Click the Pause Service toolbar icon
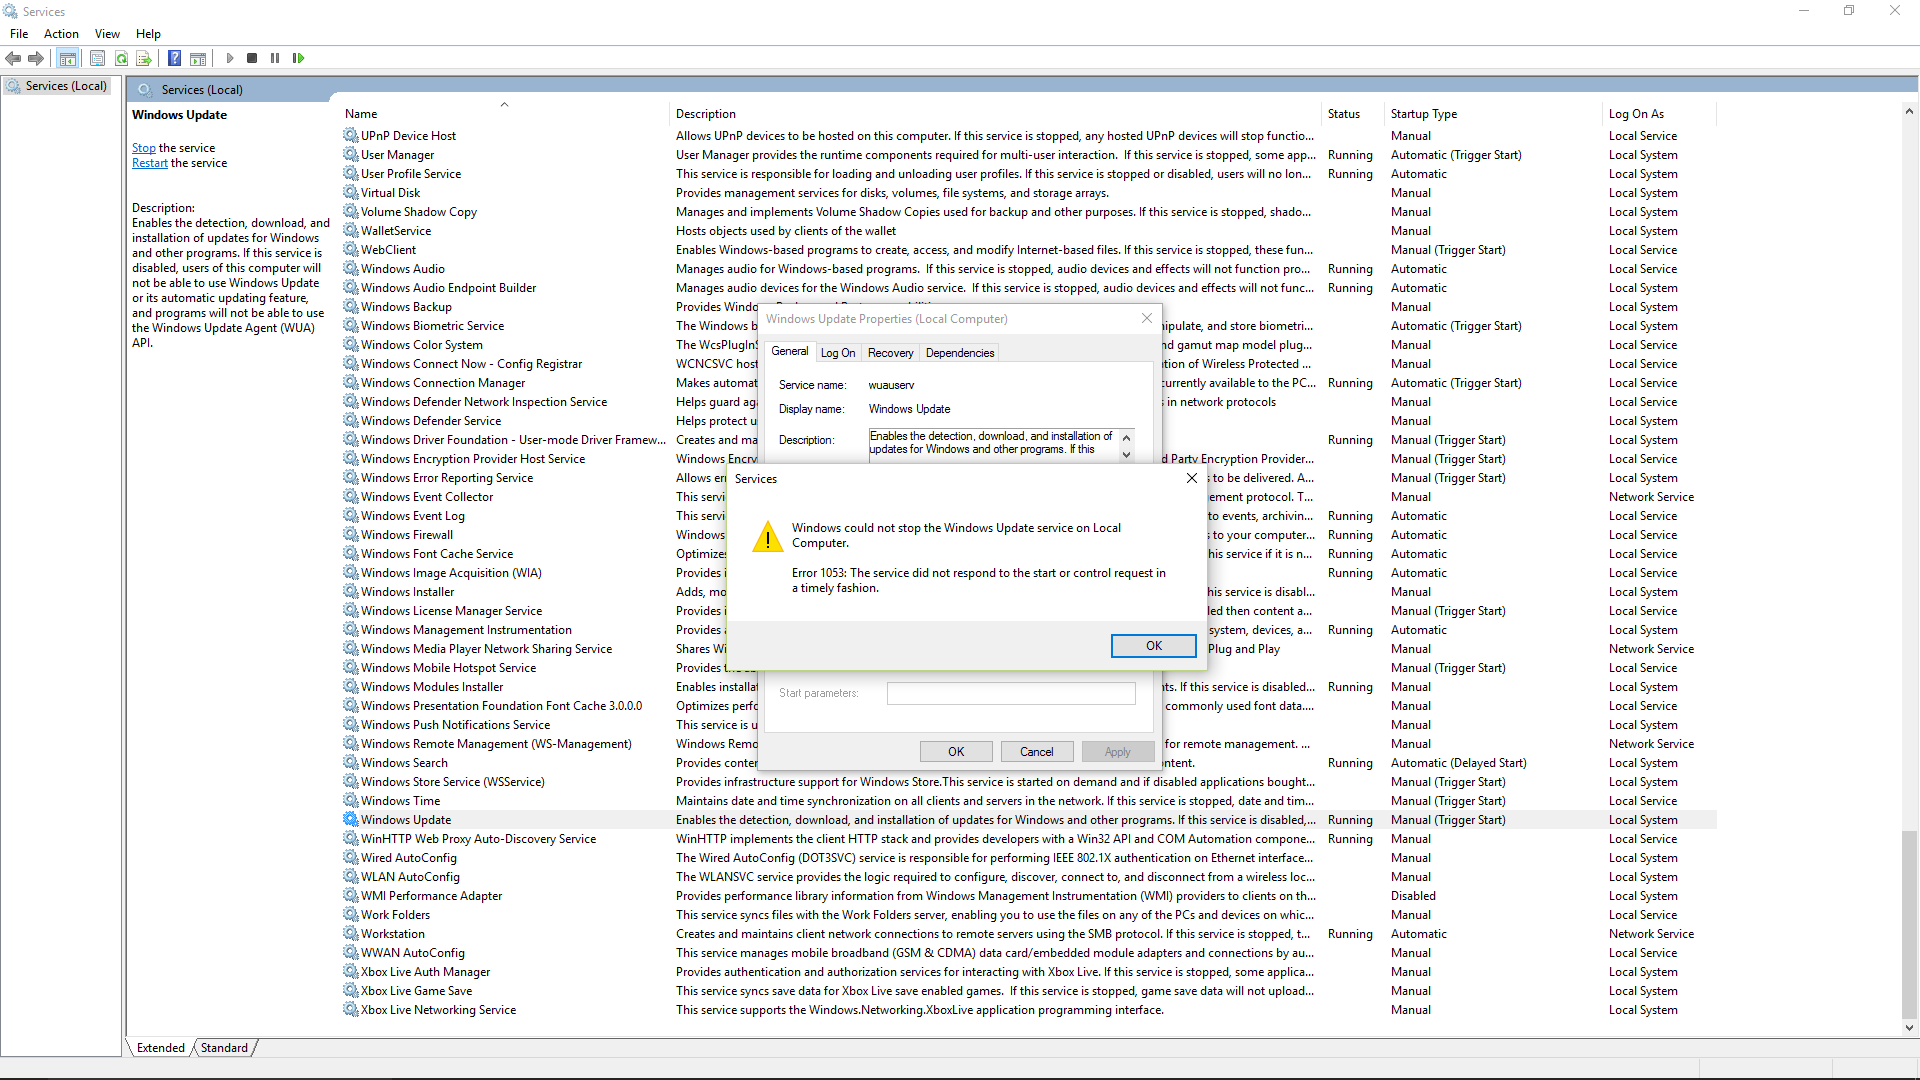Viewport: 1920px width, 1080px height. coord(275,58)
